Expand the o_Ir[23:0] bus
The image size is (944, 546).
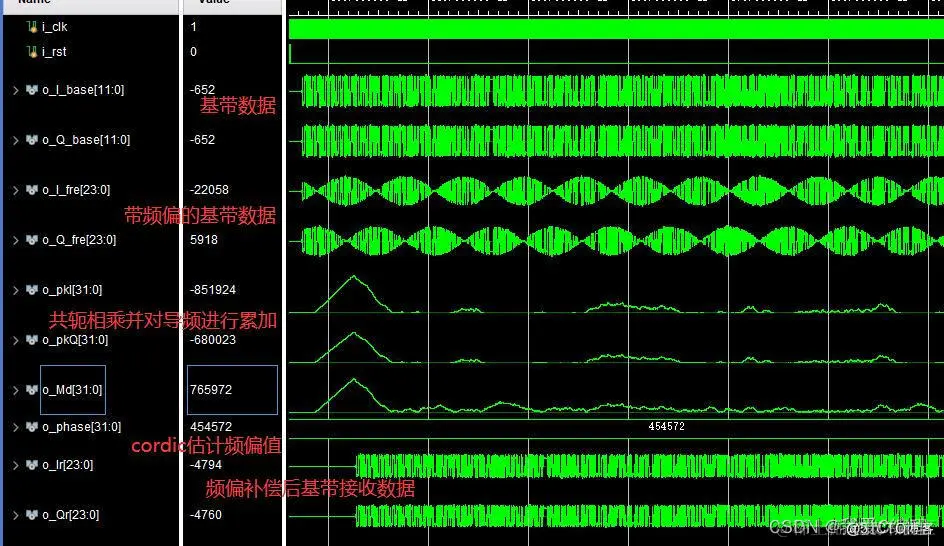point(16,465)
